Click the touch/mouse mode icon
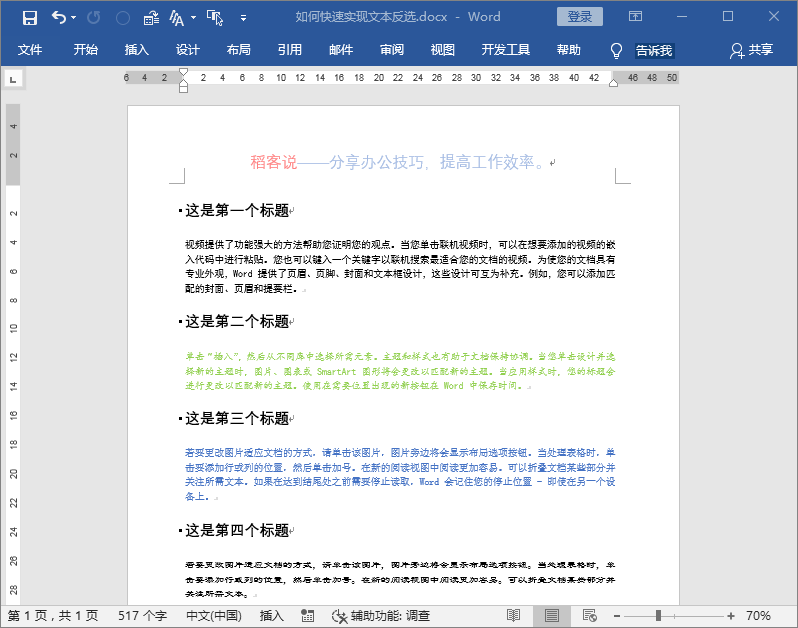The height and width of the screenshot is (628, 798). (215, 18)
